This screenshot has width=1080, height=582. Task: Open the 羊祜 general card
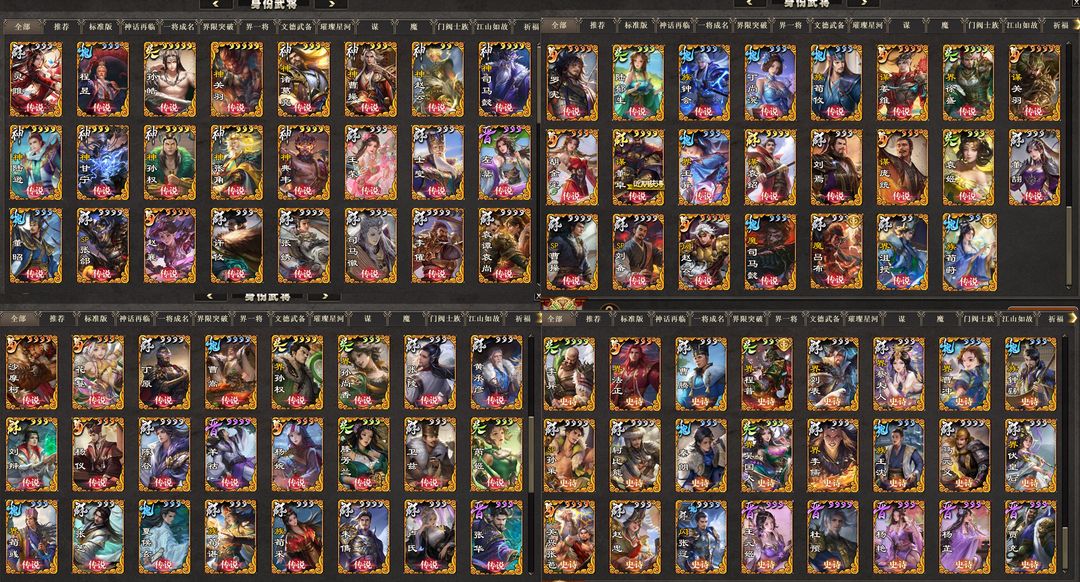click(x=231, y=455)
